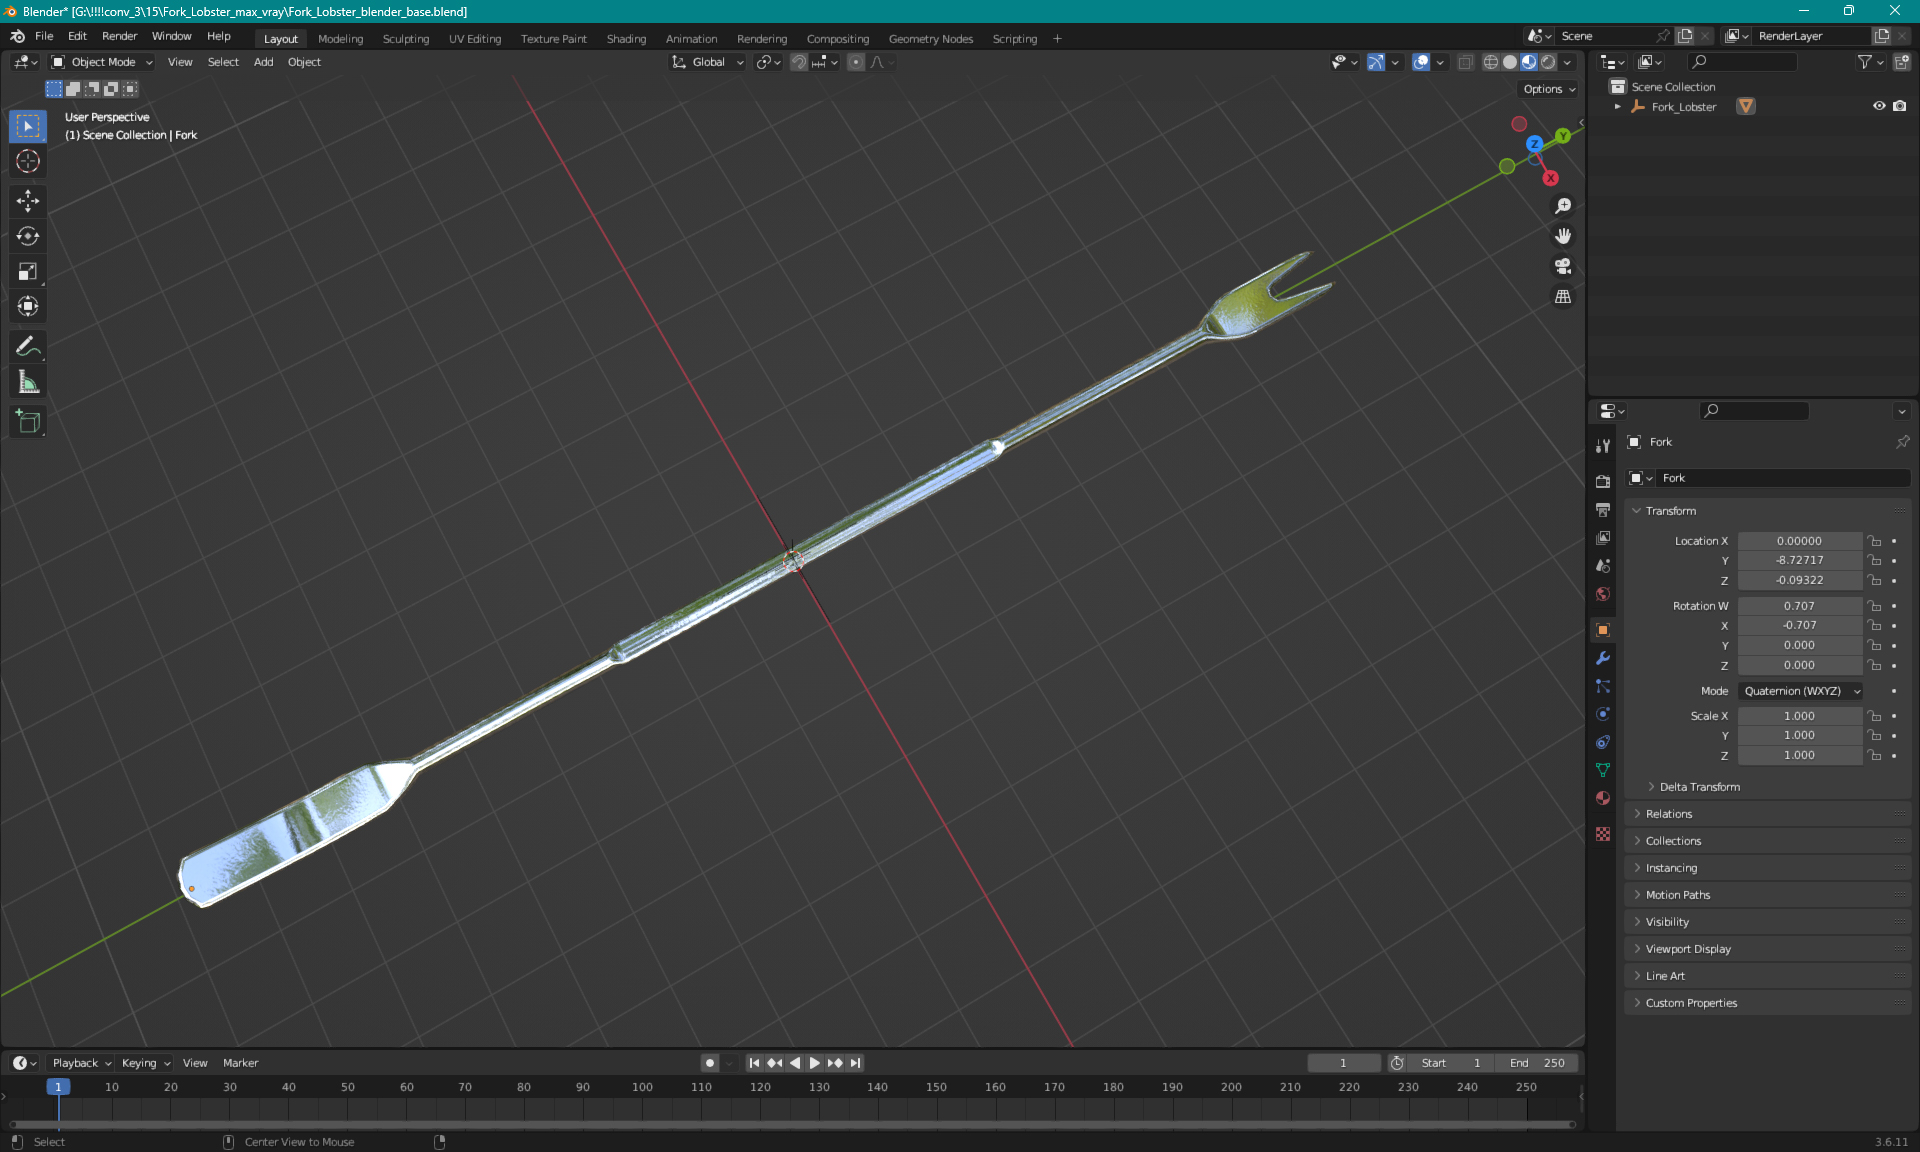Choose the Annotate pencil tool

click(x=28, y=347)
